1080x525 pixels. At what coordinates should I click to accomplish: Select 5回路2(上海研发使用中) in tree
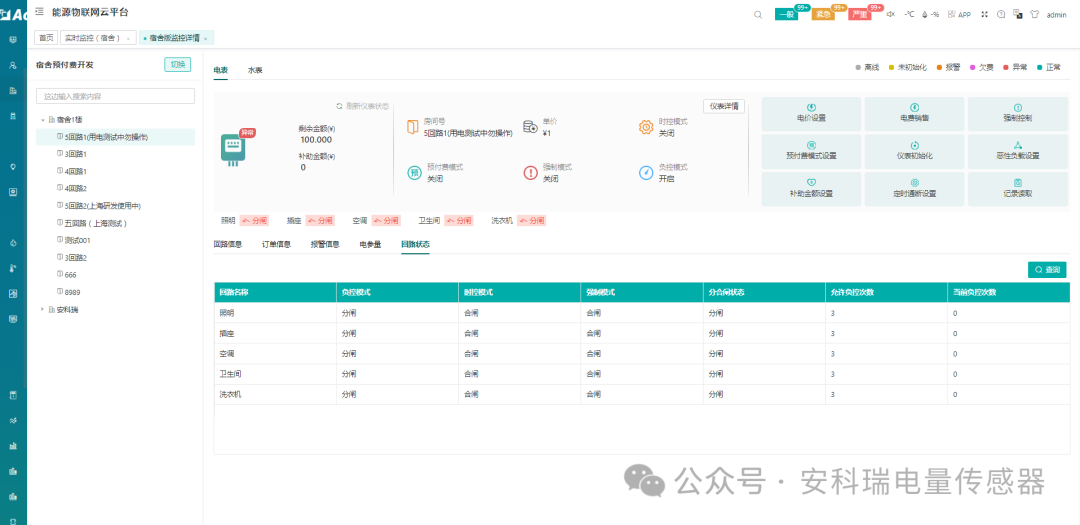pyautogui.click(x=103, y=205)
